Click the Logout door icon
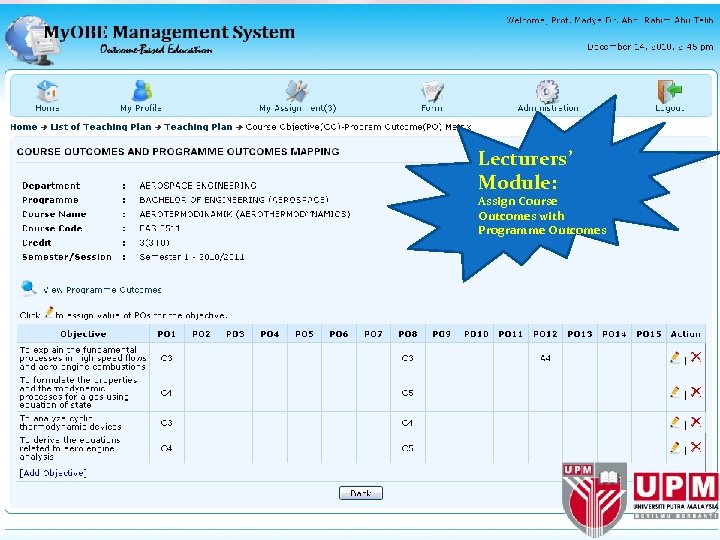This screenshot has width=720, height=540. click(669, 91)
